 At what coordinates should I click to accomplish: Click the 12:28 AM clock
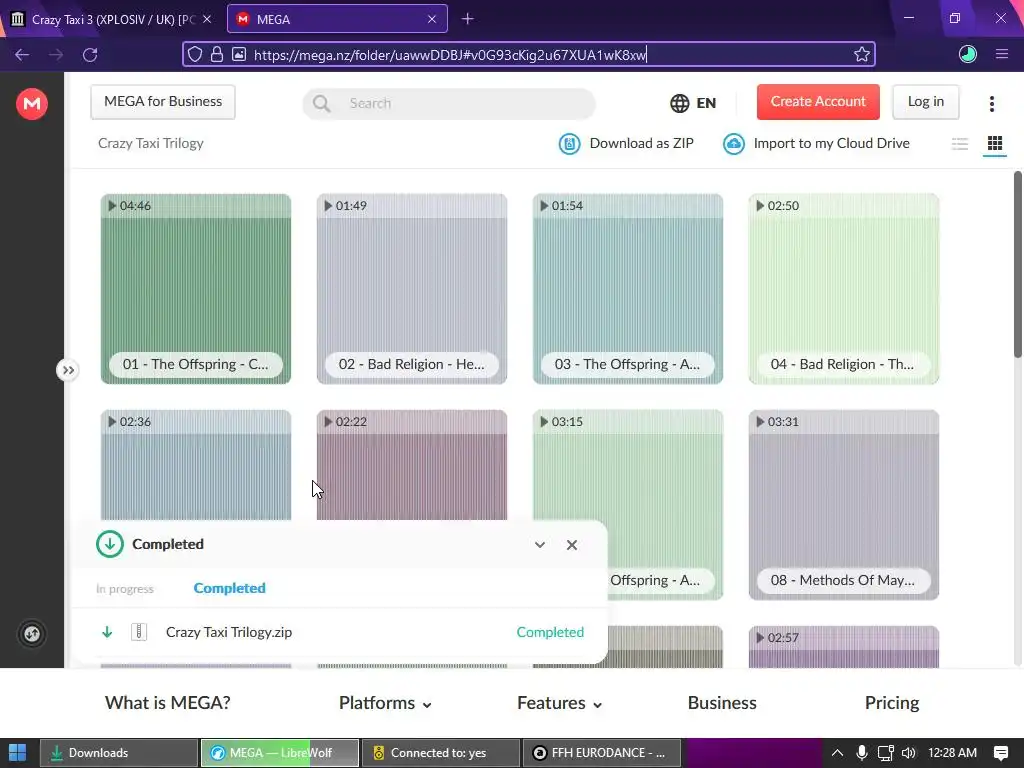[x=952, y=753]
